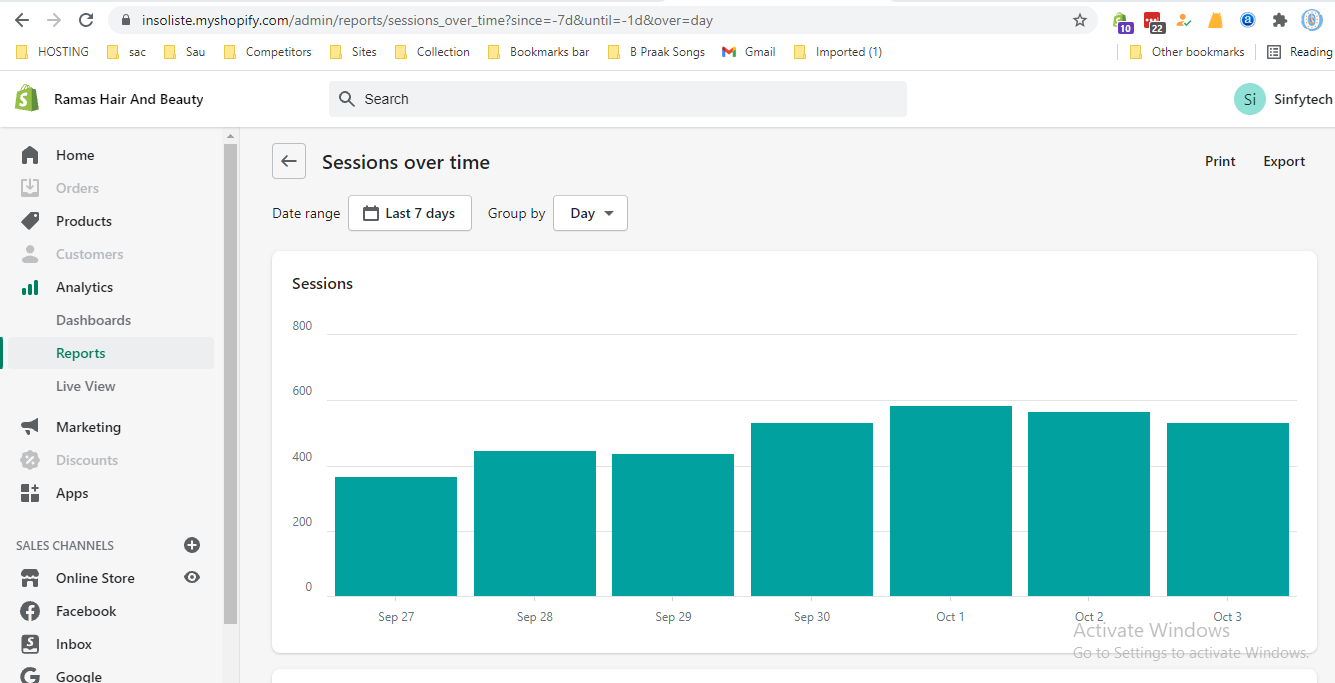The image size is (1335, 683).
Task: Click the Marketing megaphone icon
Action: point(30,427)
